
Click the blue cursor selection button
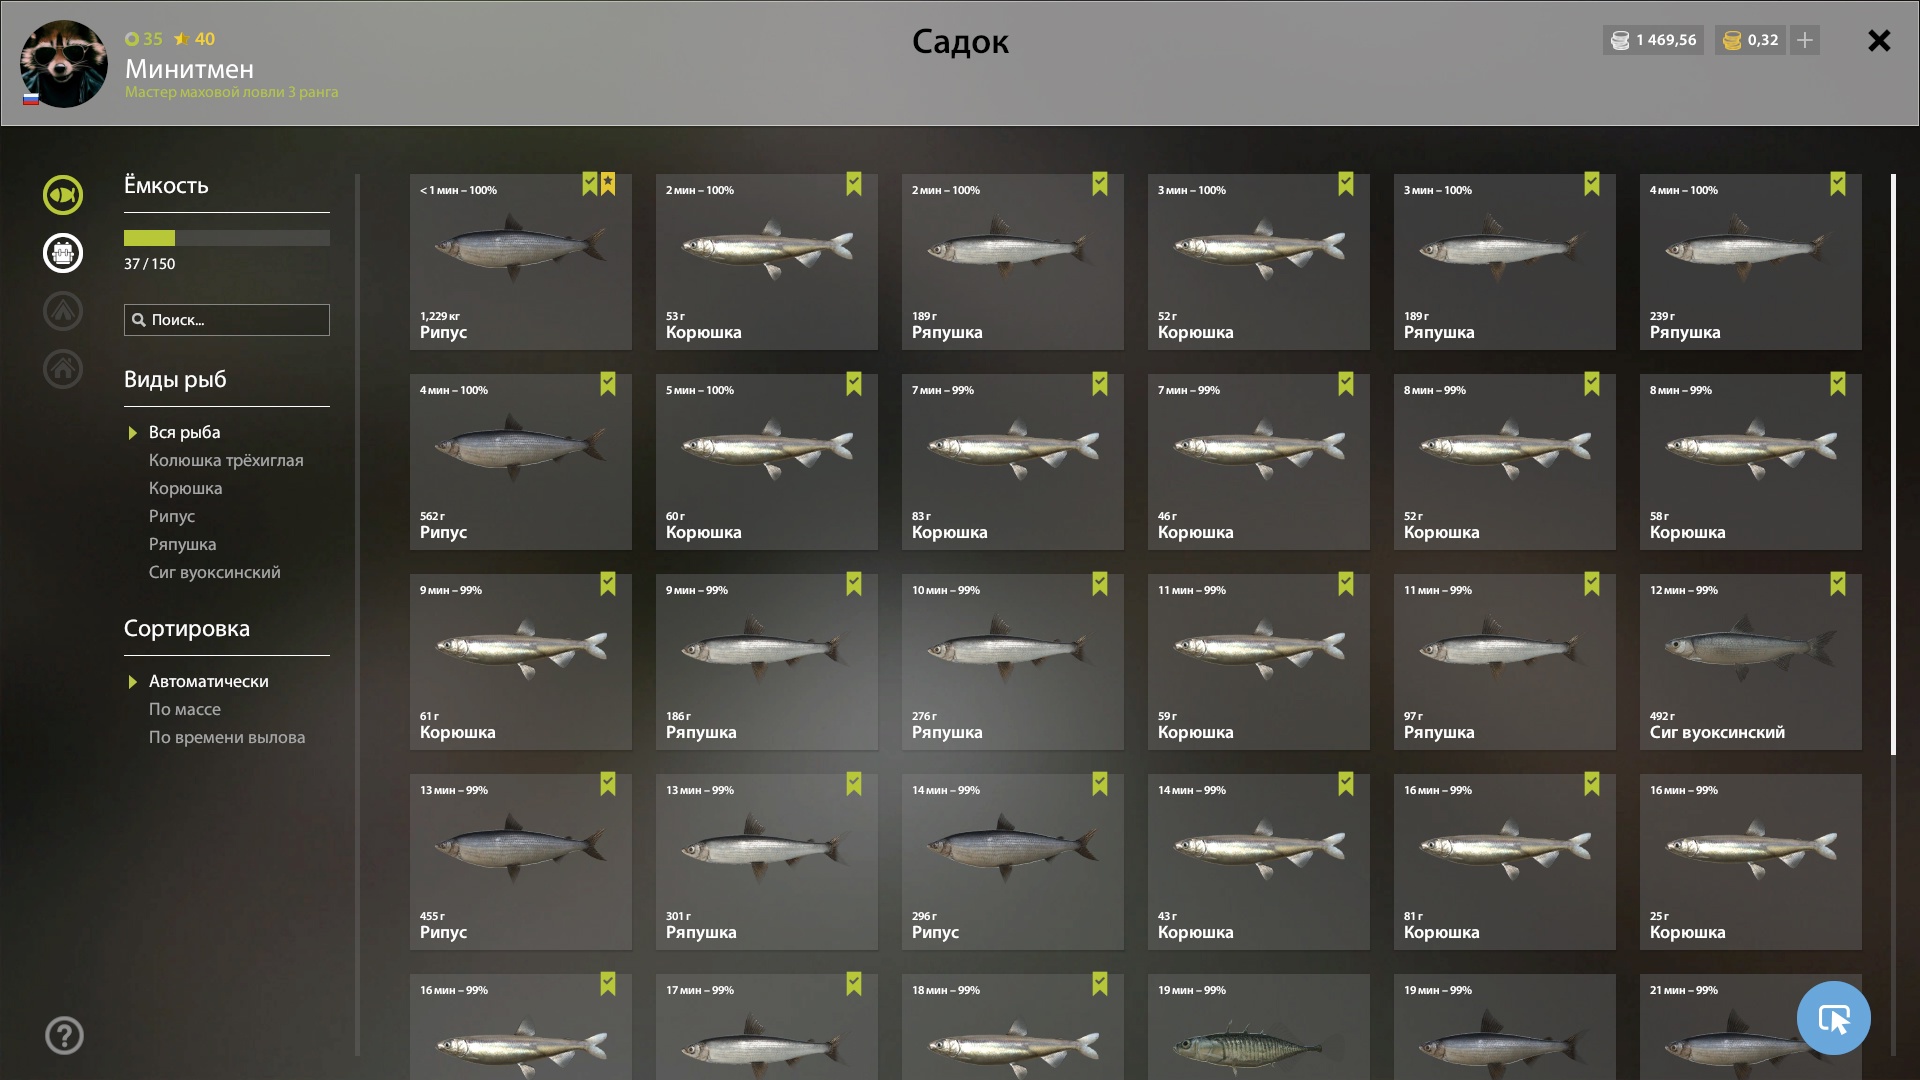tap(1833, 1018)
